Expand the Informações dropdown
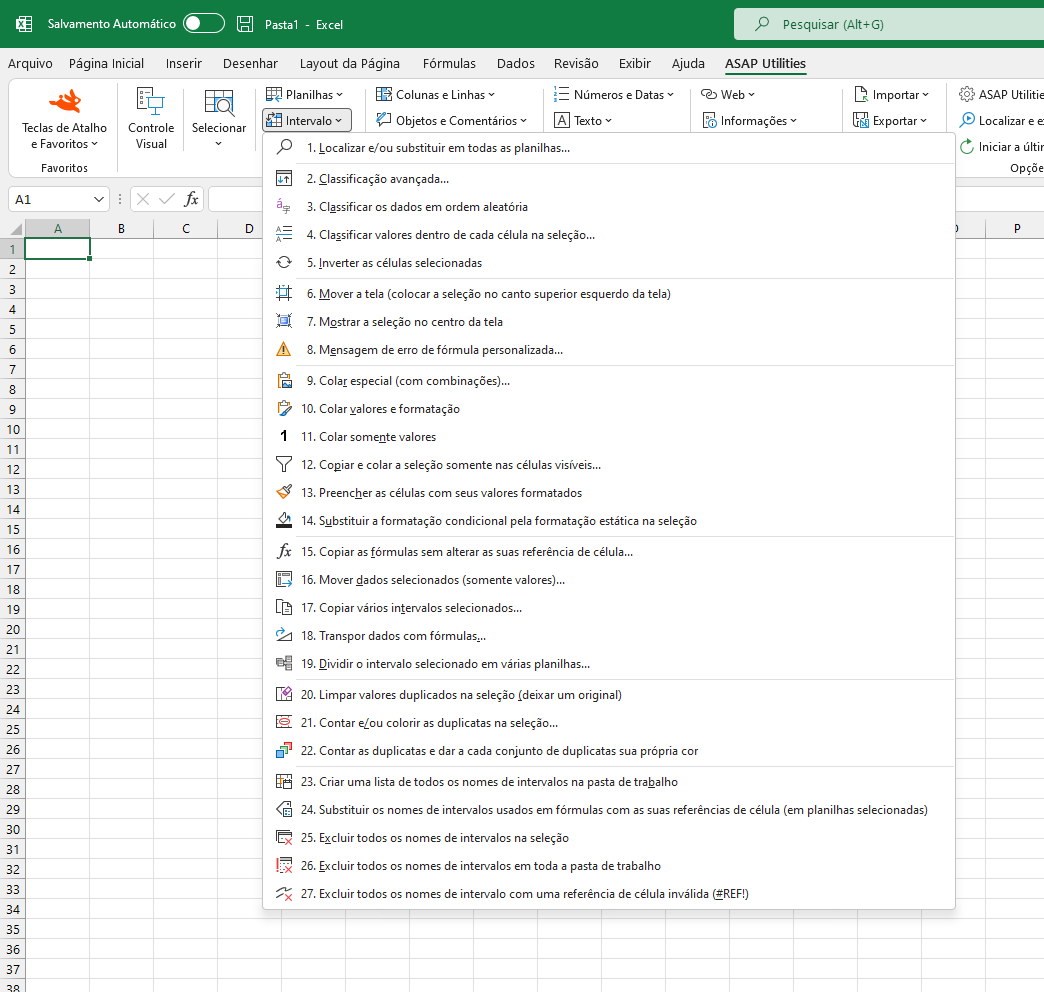Screen dimensions: 1044x992 [750, 121]
